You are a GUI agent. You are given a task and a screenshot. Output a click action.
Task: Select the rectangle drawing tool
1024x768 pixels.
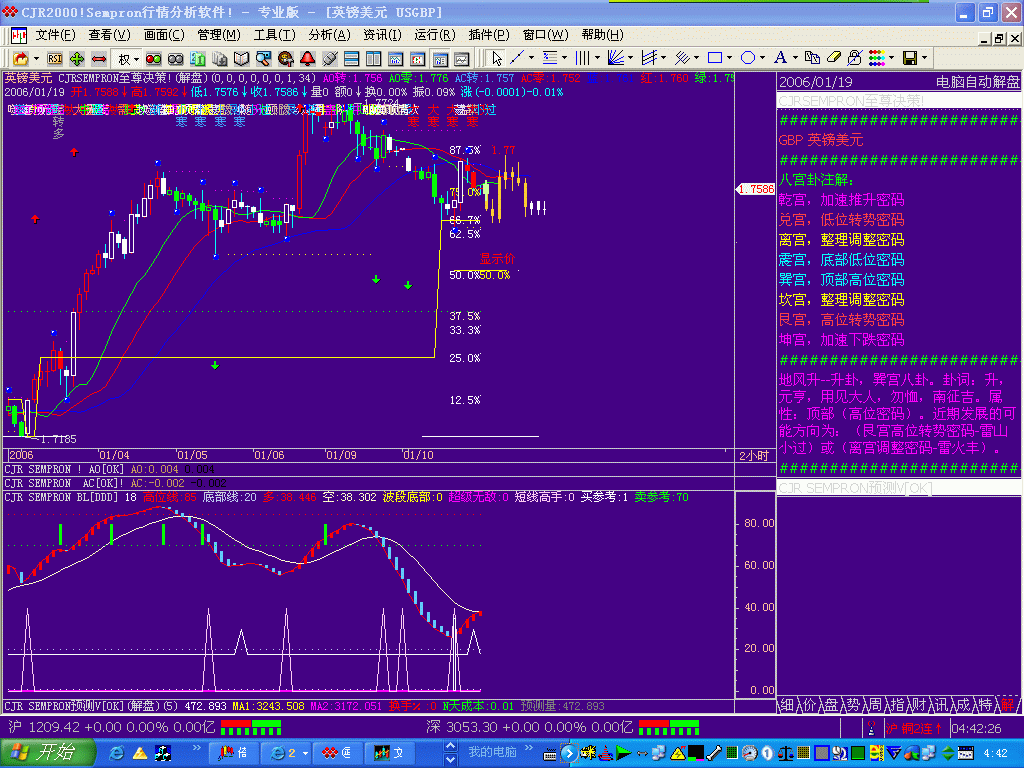pyautogui.click(x=715, y=58)
